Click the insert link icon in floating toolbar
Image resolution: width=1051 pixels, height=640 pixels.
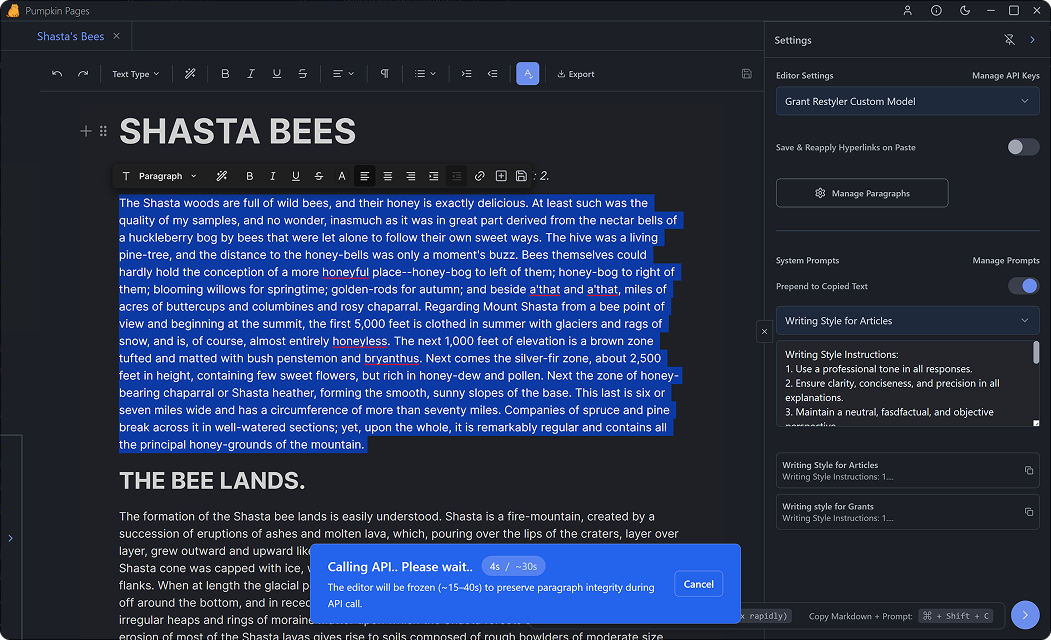[479, 176]
